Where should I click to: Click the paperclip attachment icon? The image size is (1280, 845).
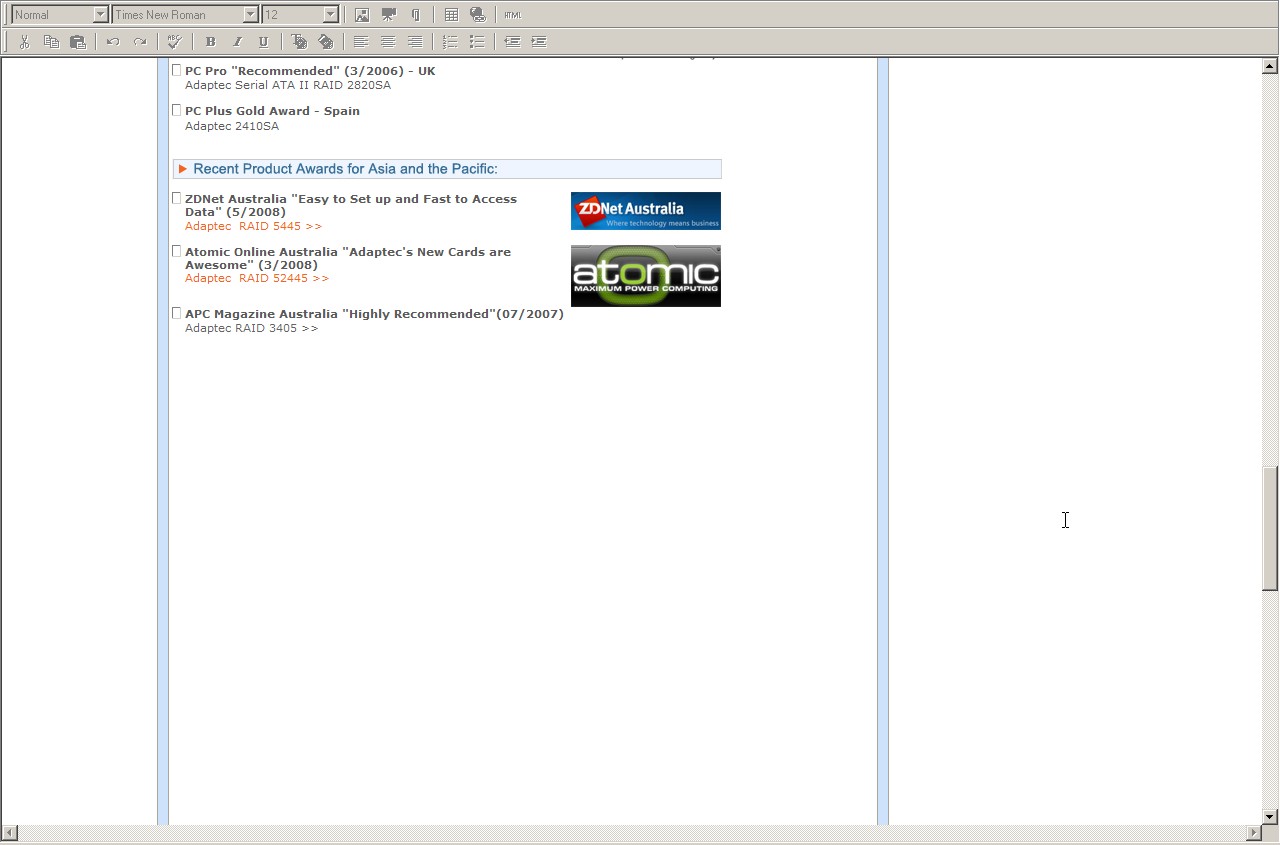click(415, 15)
